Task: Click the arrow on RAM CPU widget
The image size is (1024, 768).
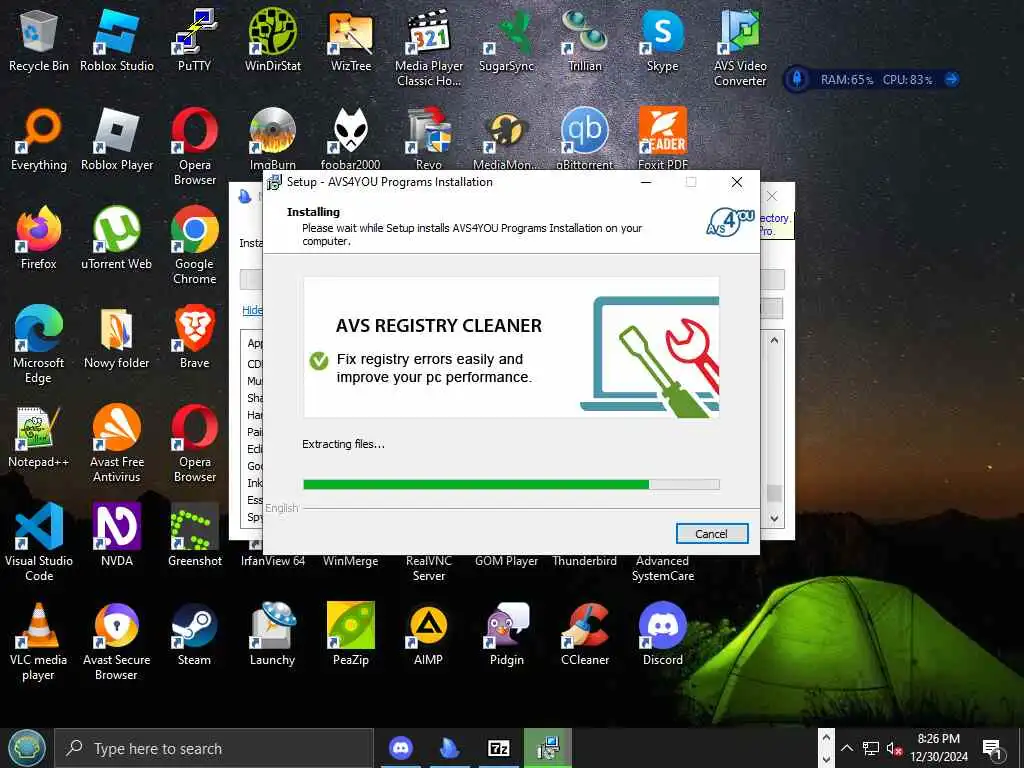Action: click(952, 80)
